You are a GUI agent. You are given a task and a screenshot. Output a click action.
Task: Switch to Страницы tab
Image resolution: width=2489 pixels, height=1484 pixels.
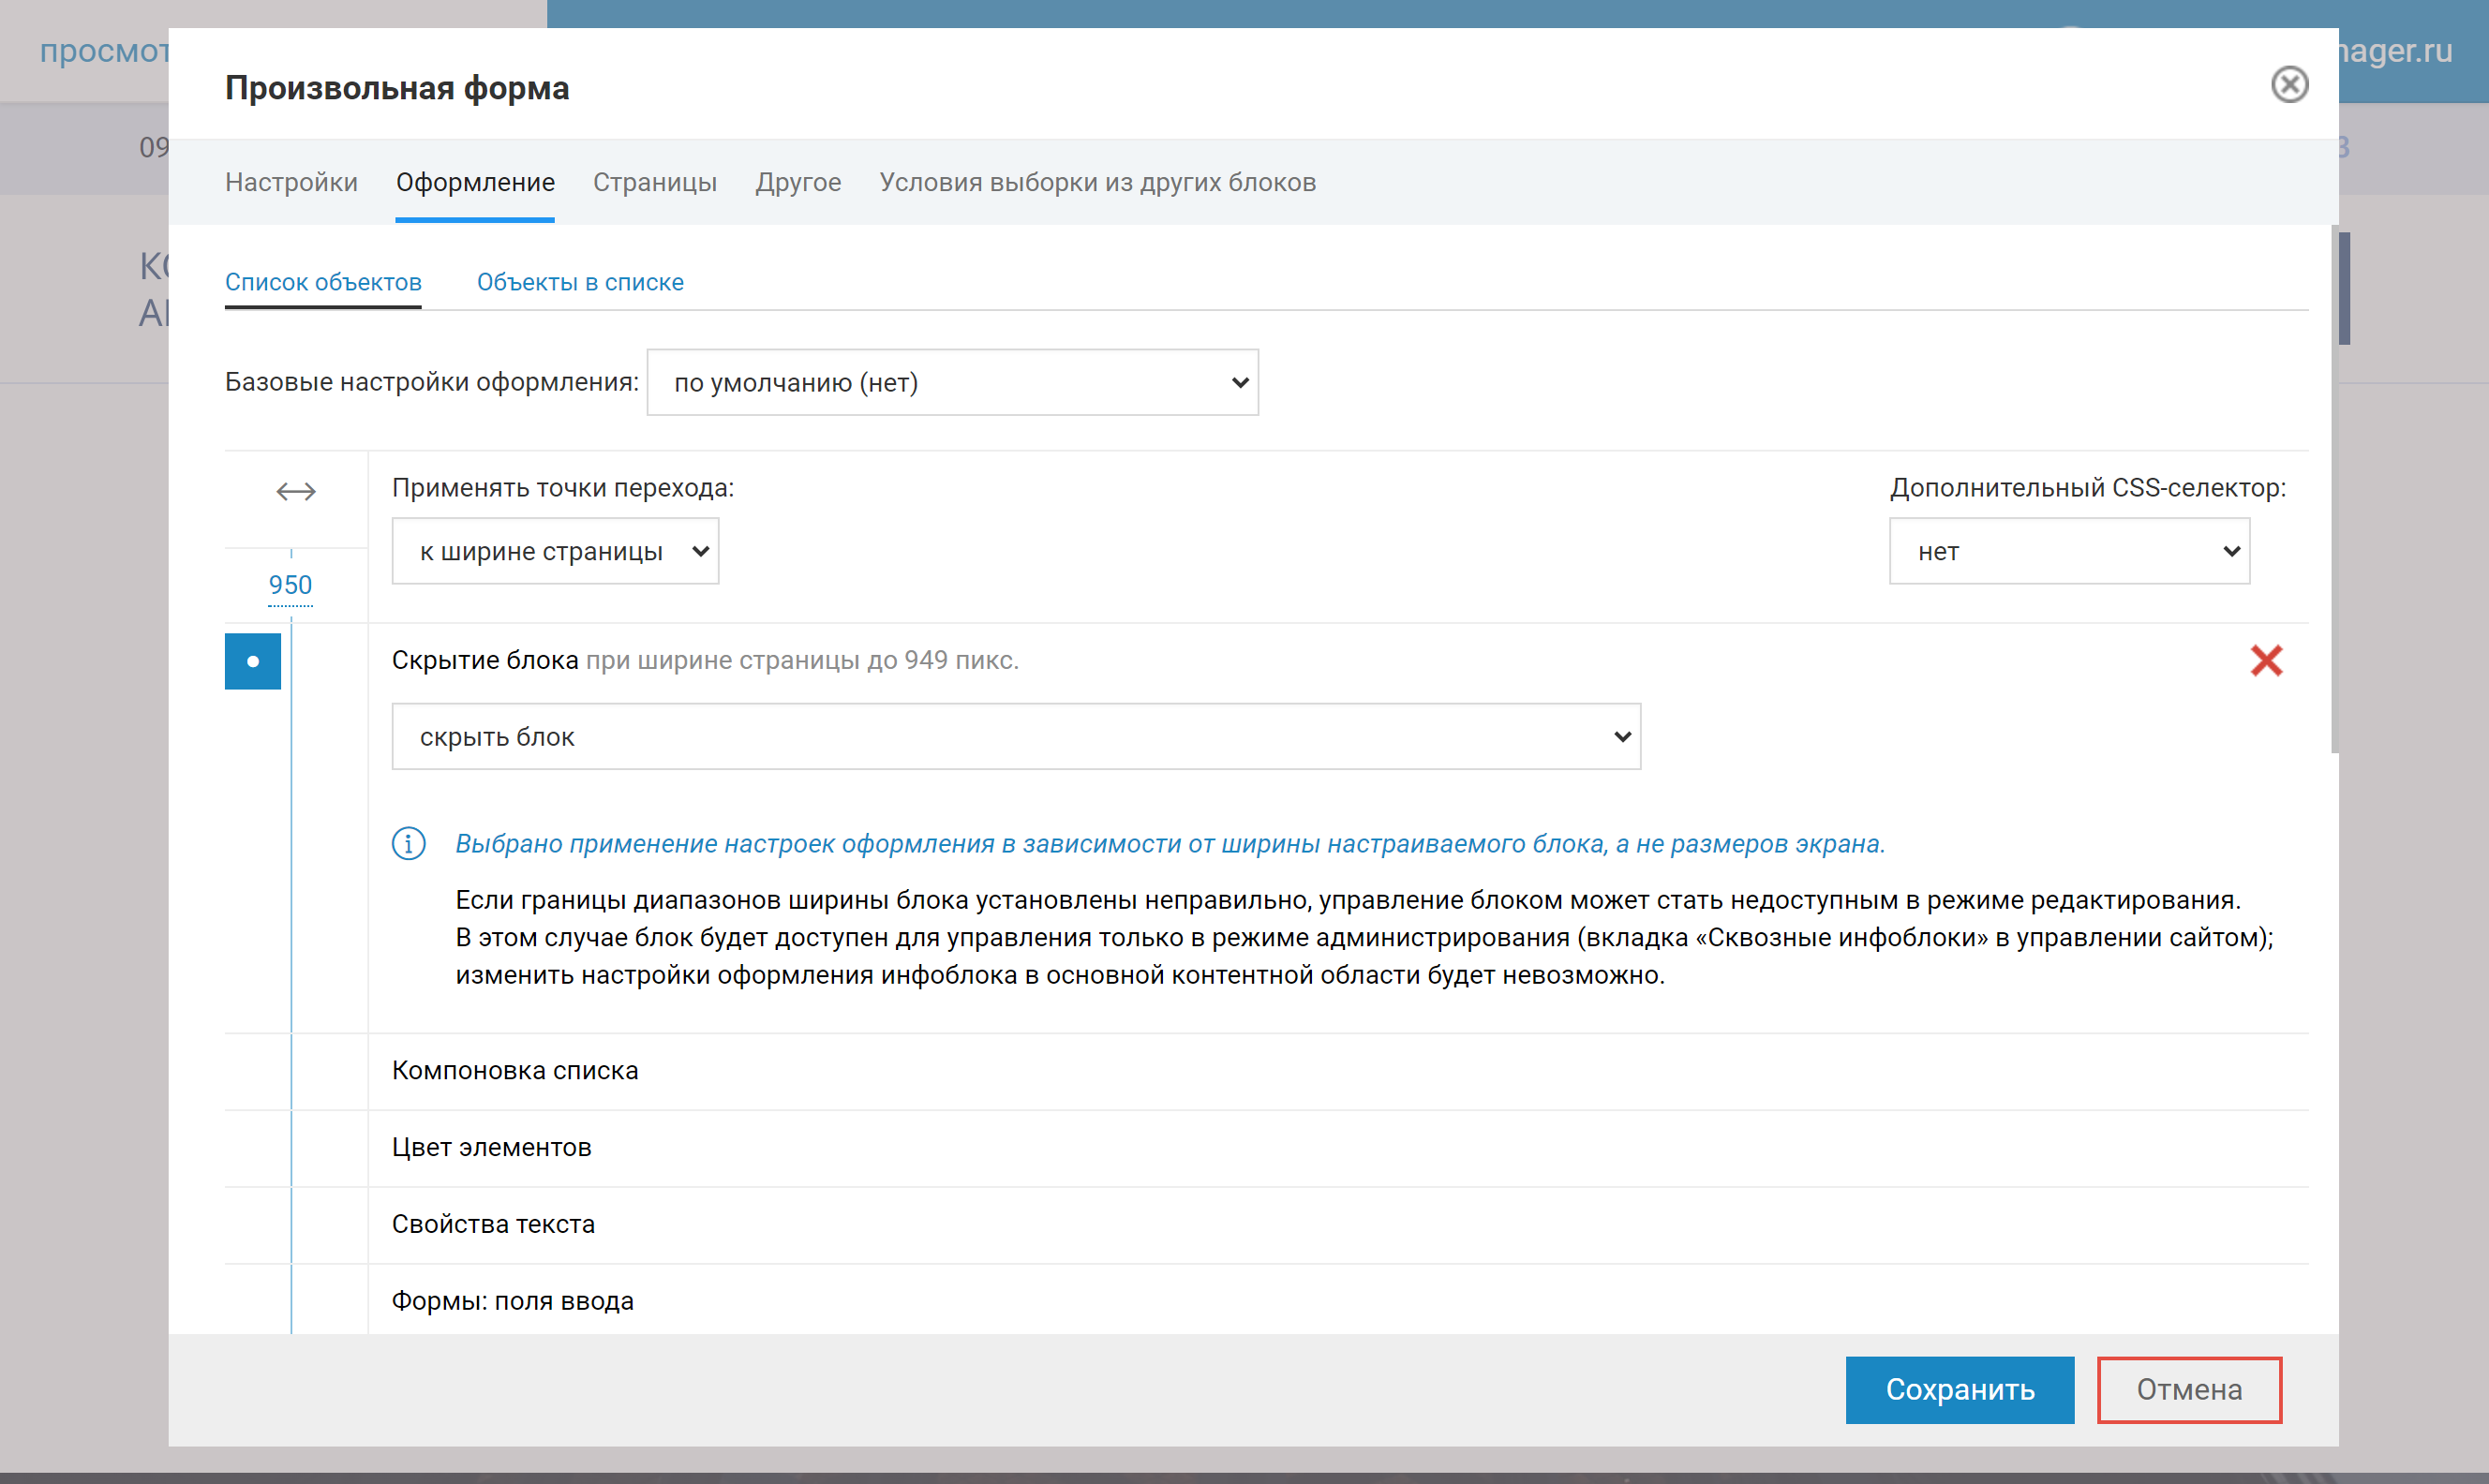point(654,182)
